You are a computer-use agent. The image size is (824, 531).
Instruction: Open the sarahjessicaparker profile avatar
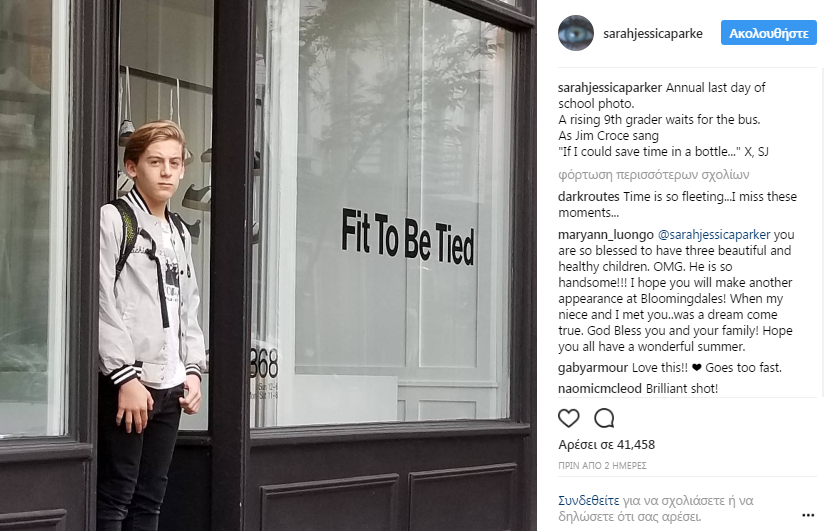576,33
